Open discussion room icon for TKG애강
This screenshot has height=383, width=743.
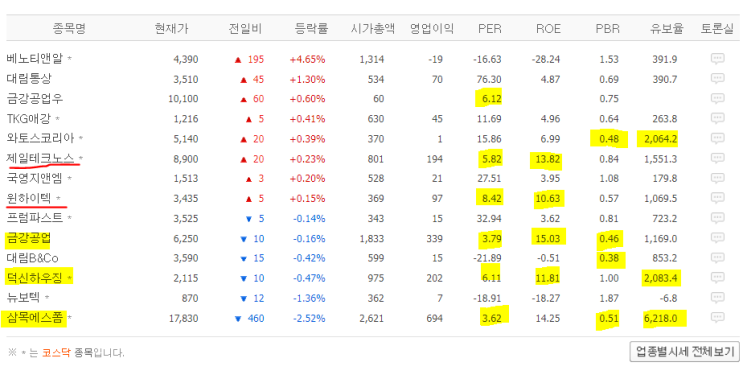[717, 119]
